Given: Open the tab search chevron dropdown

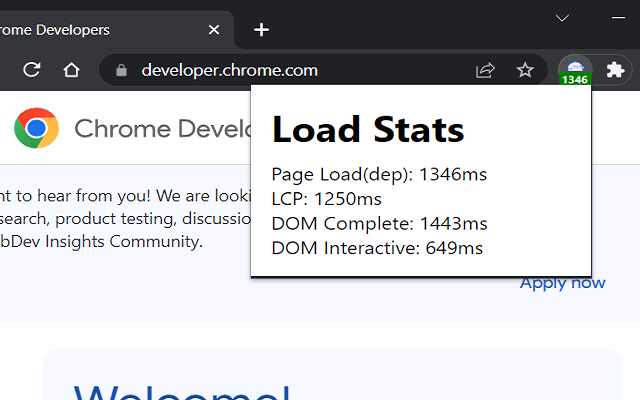Looking at the screenshot, I should point(562,18).
